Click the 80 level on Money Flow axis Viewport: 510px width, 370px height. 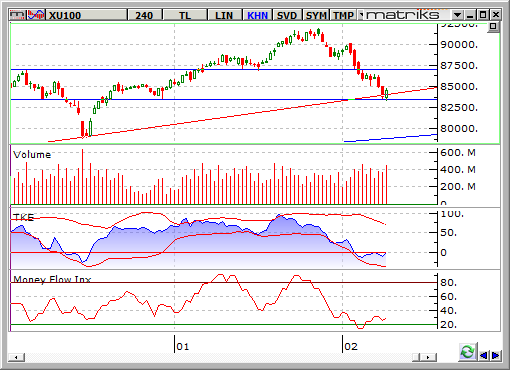[448, 283]
